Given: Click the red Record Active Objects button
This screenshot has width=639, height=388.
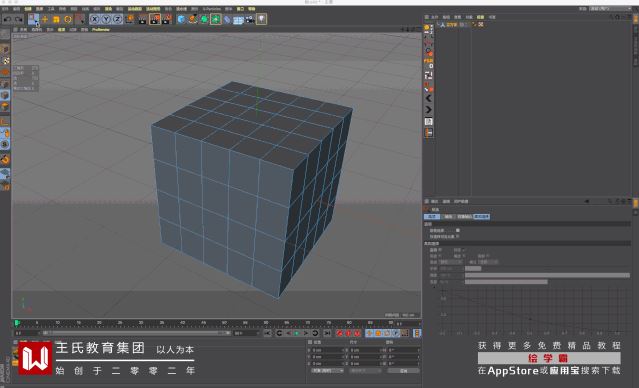Looking at the screenshot, I should (x=339, y=333).
